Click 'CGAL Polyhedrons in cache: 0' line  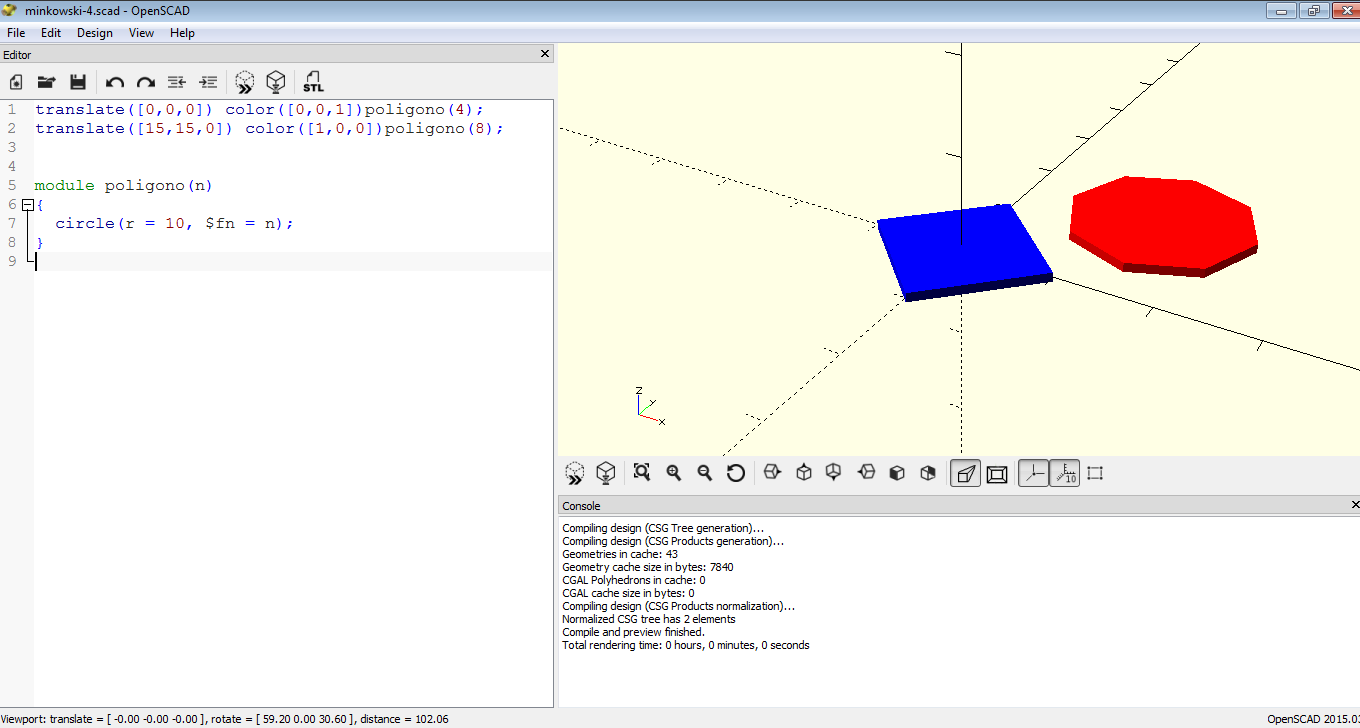[634, 580]
